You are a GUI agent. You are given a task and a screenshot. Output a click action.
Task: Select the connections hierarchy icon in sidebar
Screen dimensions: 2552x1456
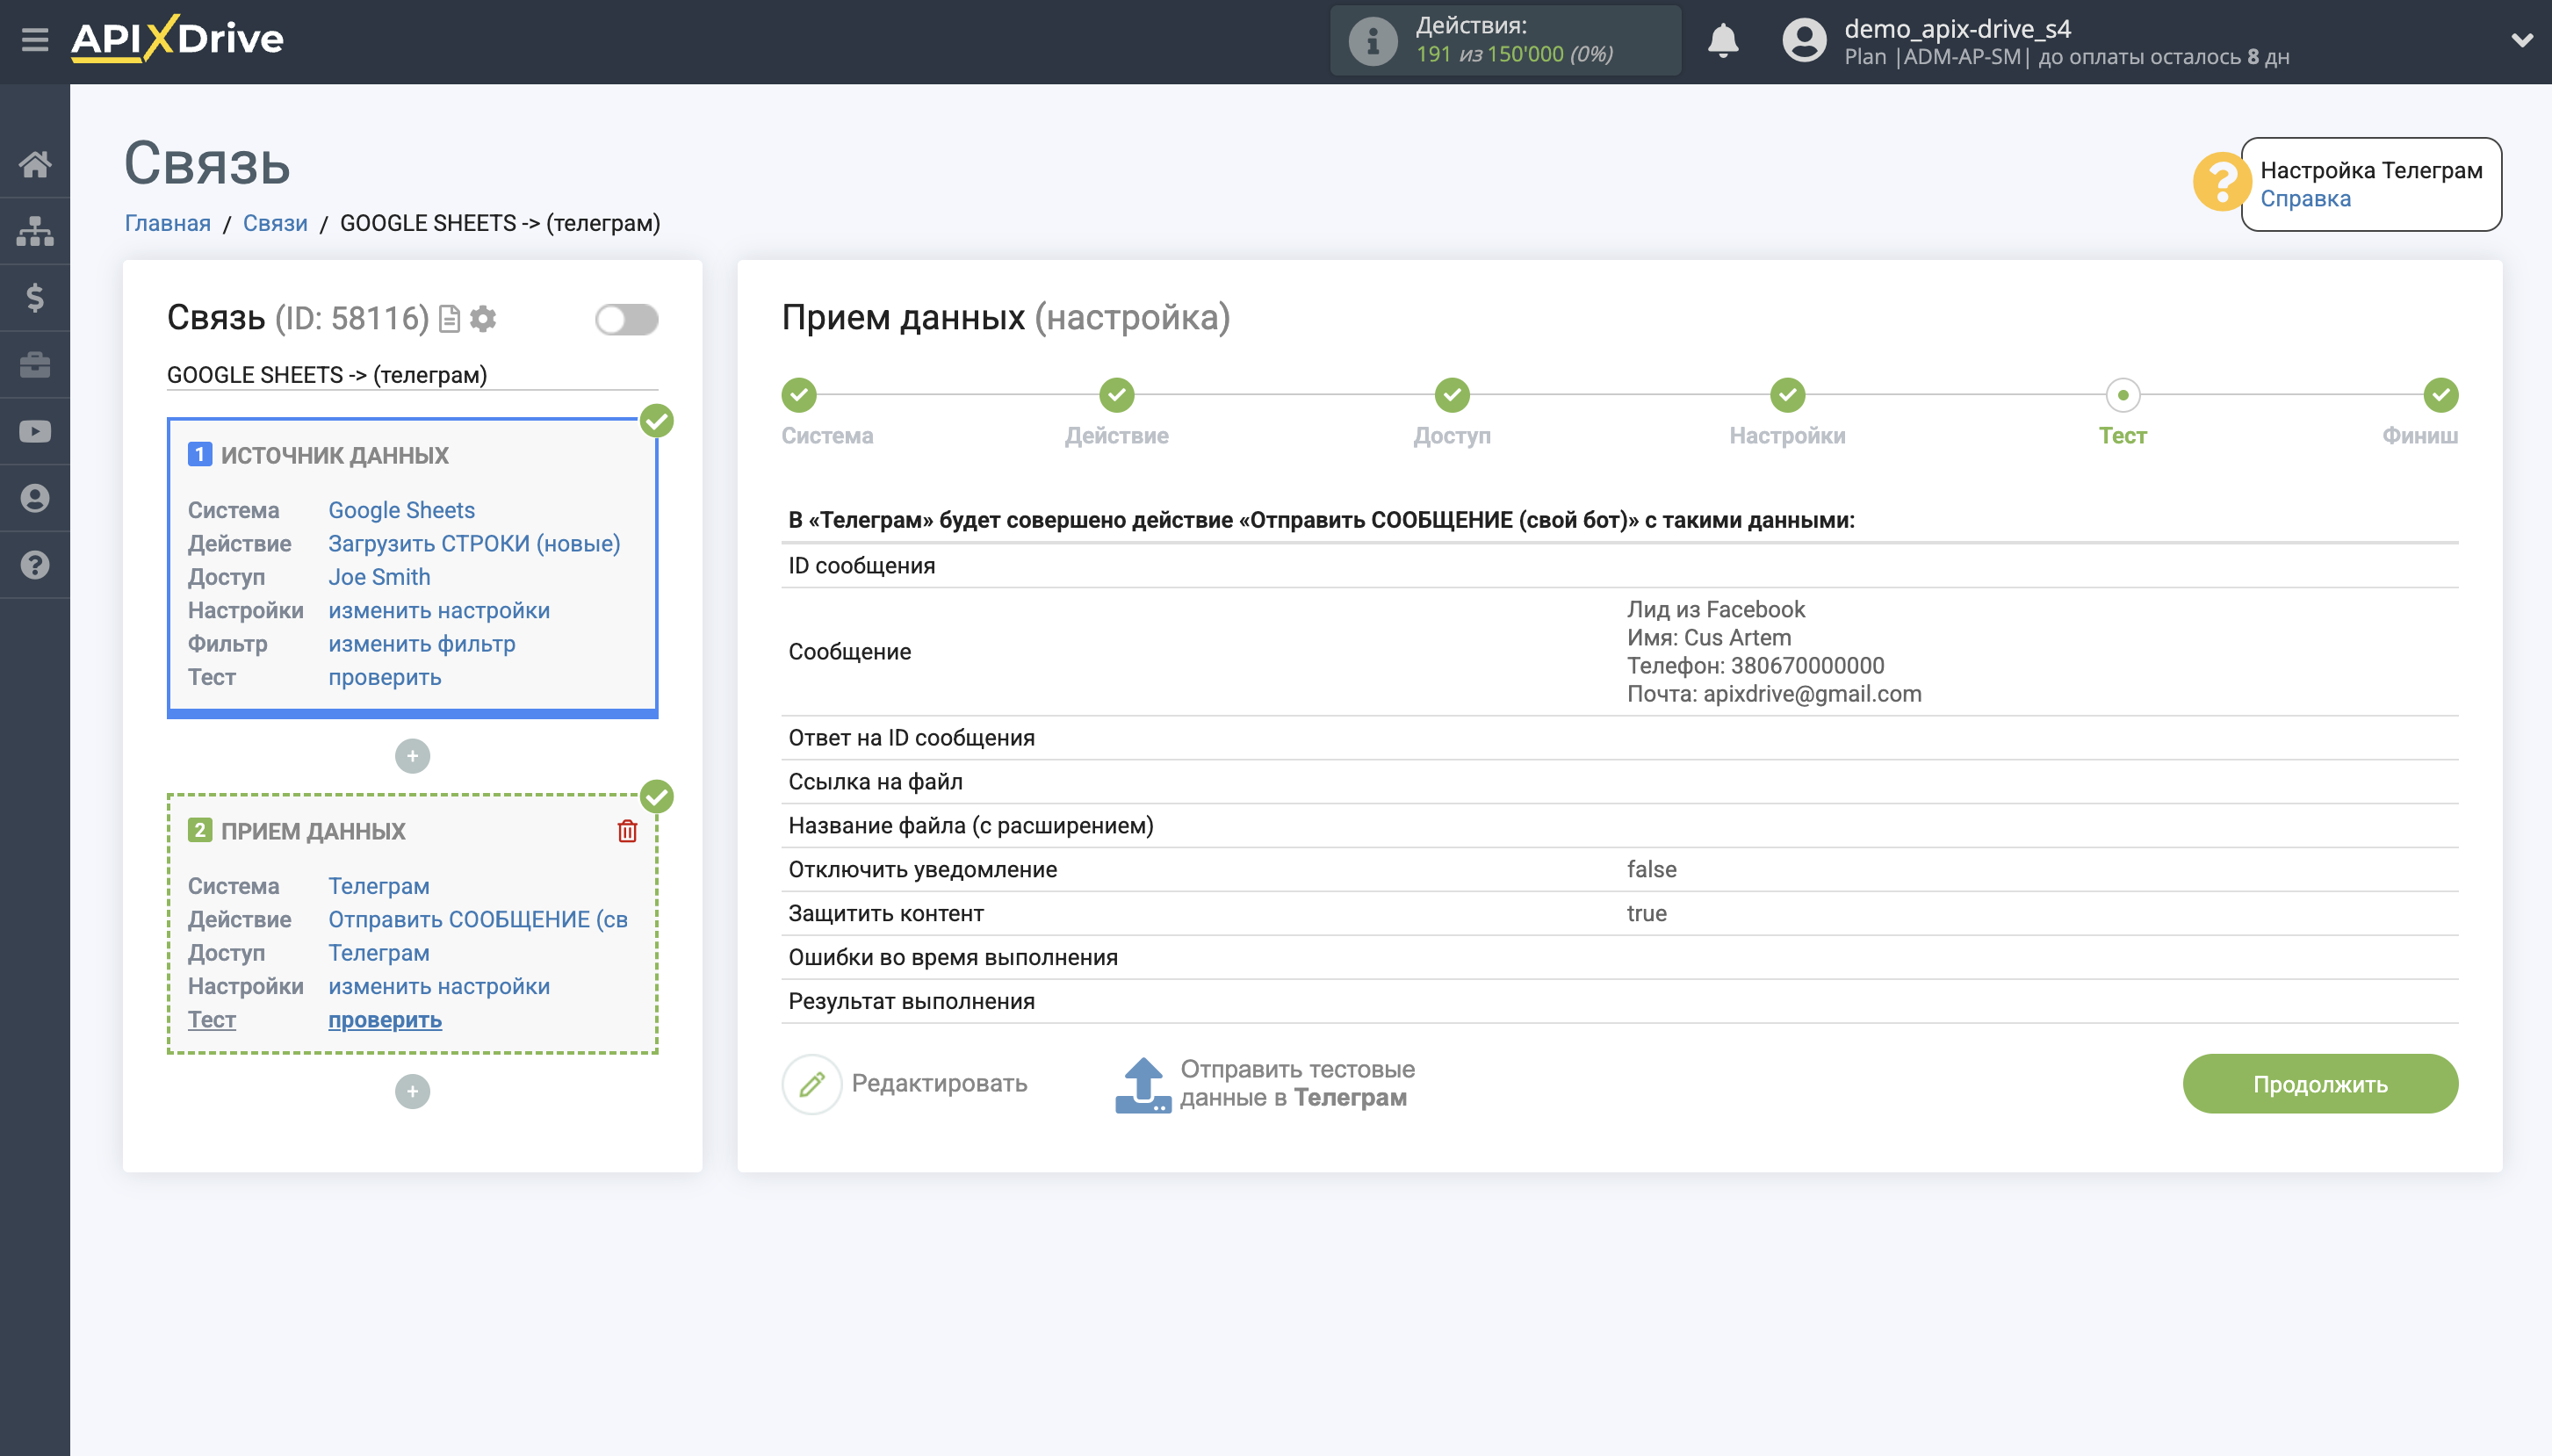pos(36,231)
